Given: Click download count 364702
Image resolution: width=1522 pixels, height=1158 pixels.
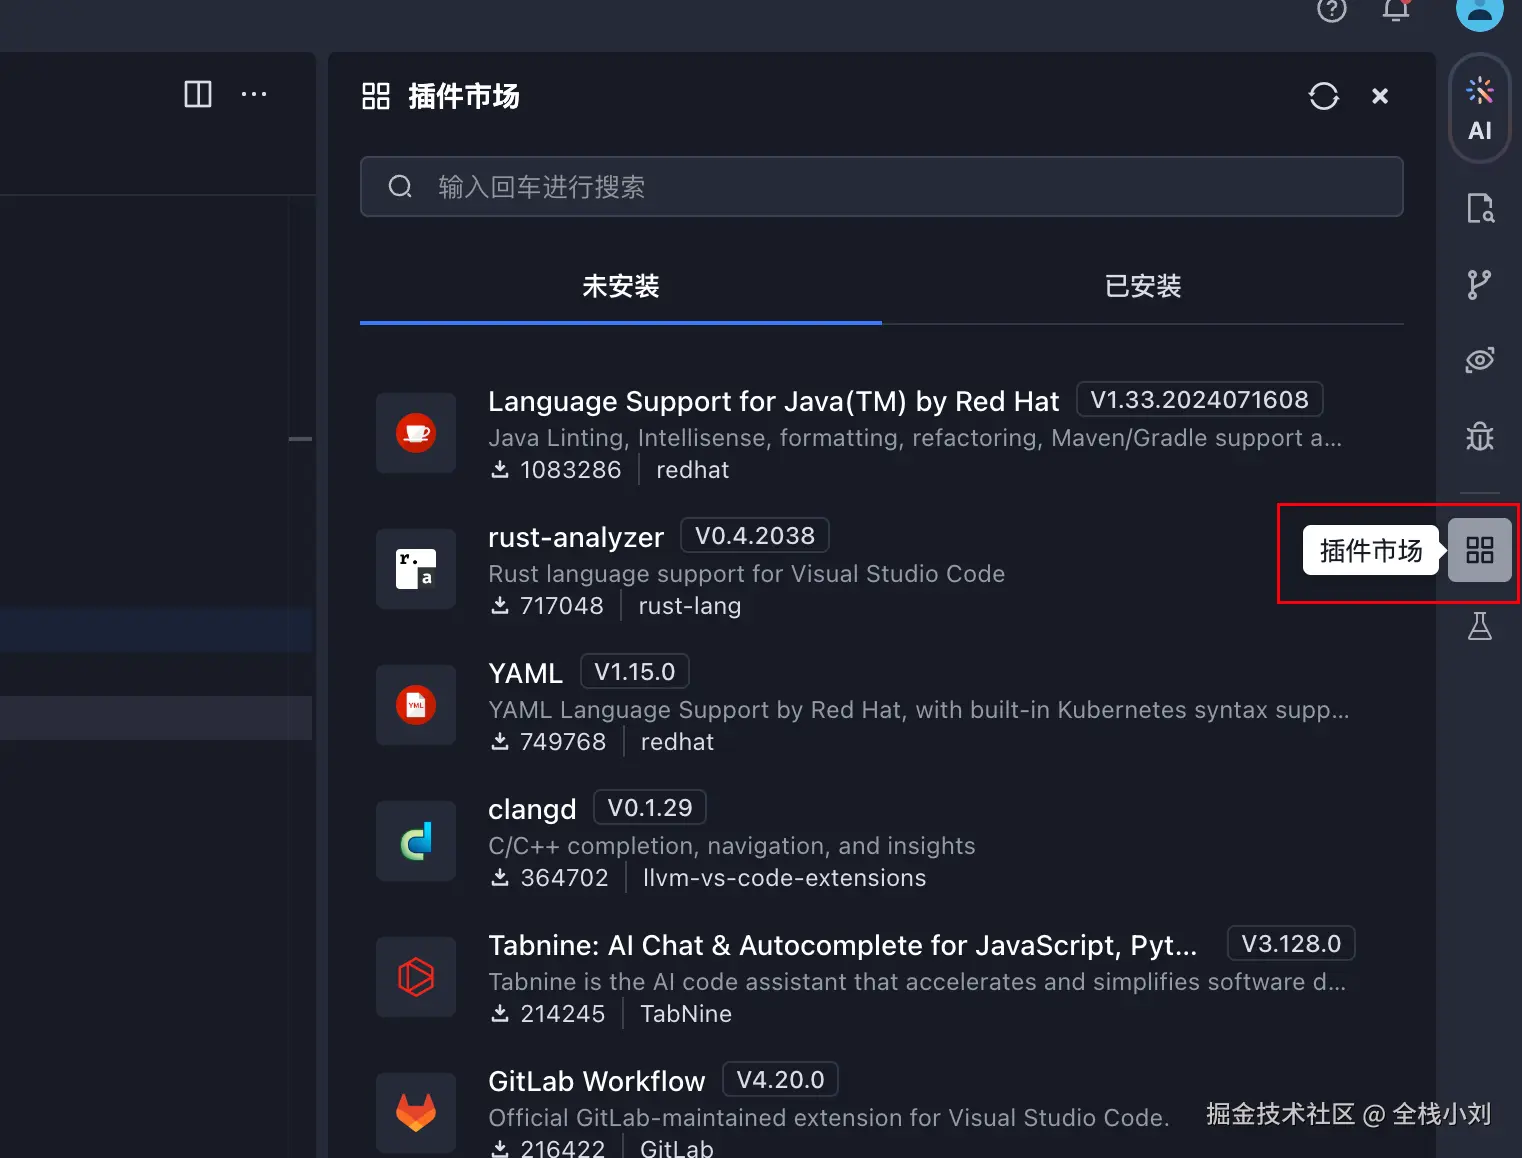Looking at the screenshot, I should pyautogui.click(x=564, y=878).
